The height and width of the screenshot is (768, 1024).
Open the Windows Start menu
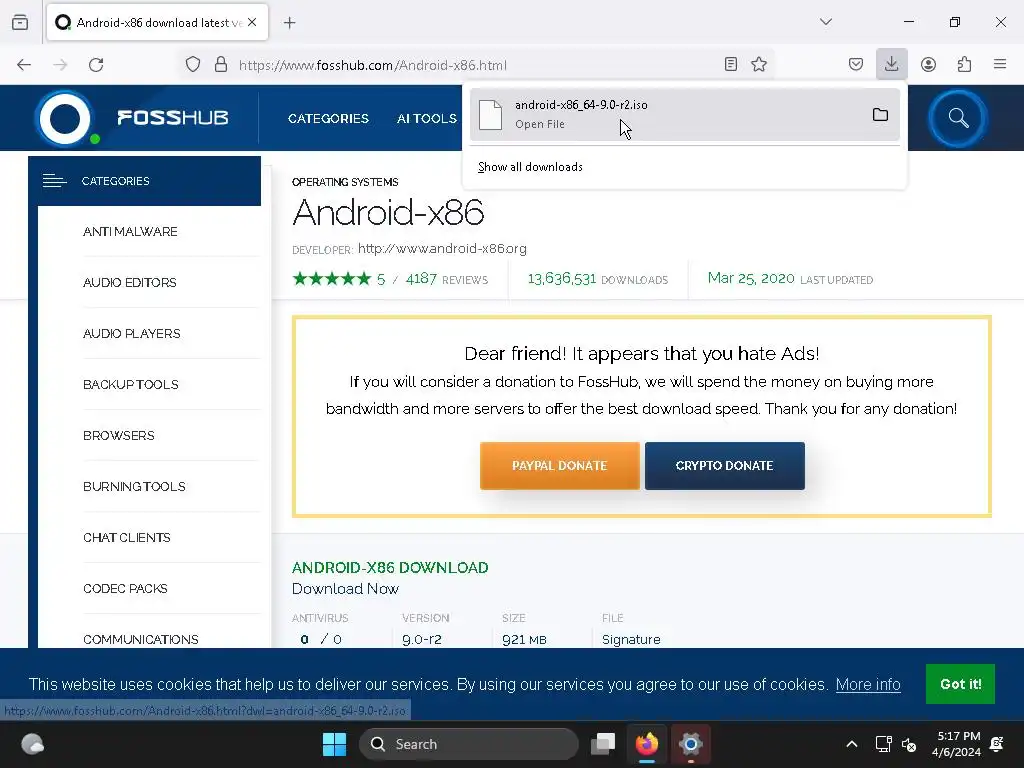334,744
